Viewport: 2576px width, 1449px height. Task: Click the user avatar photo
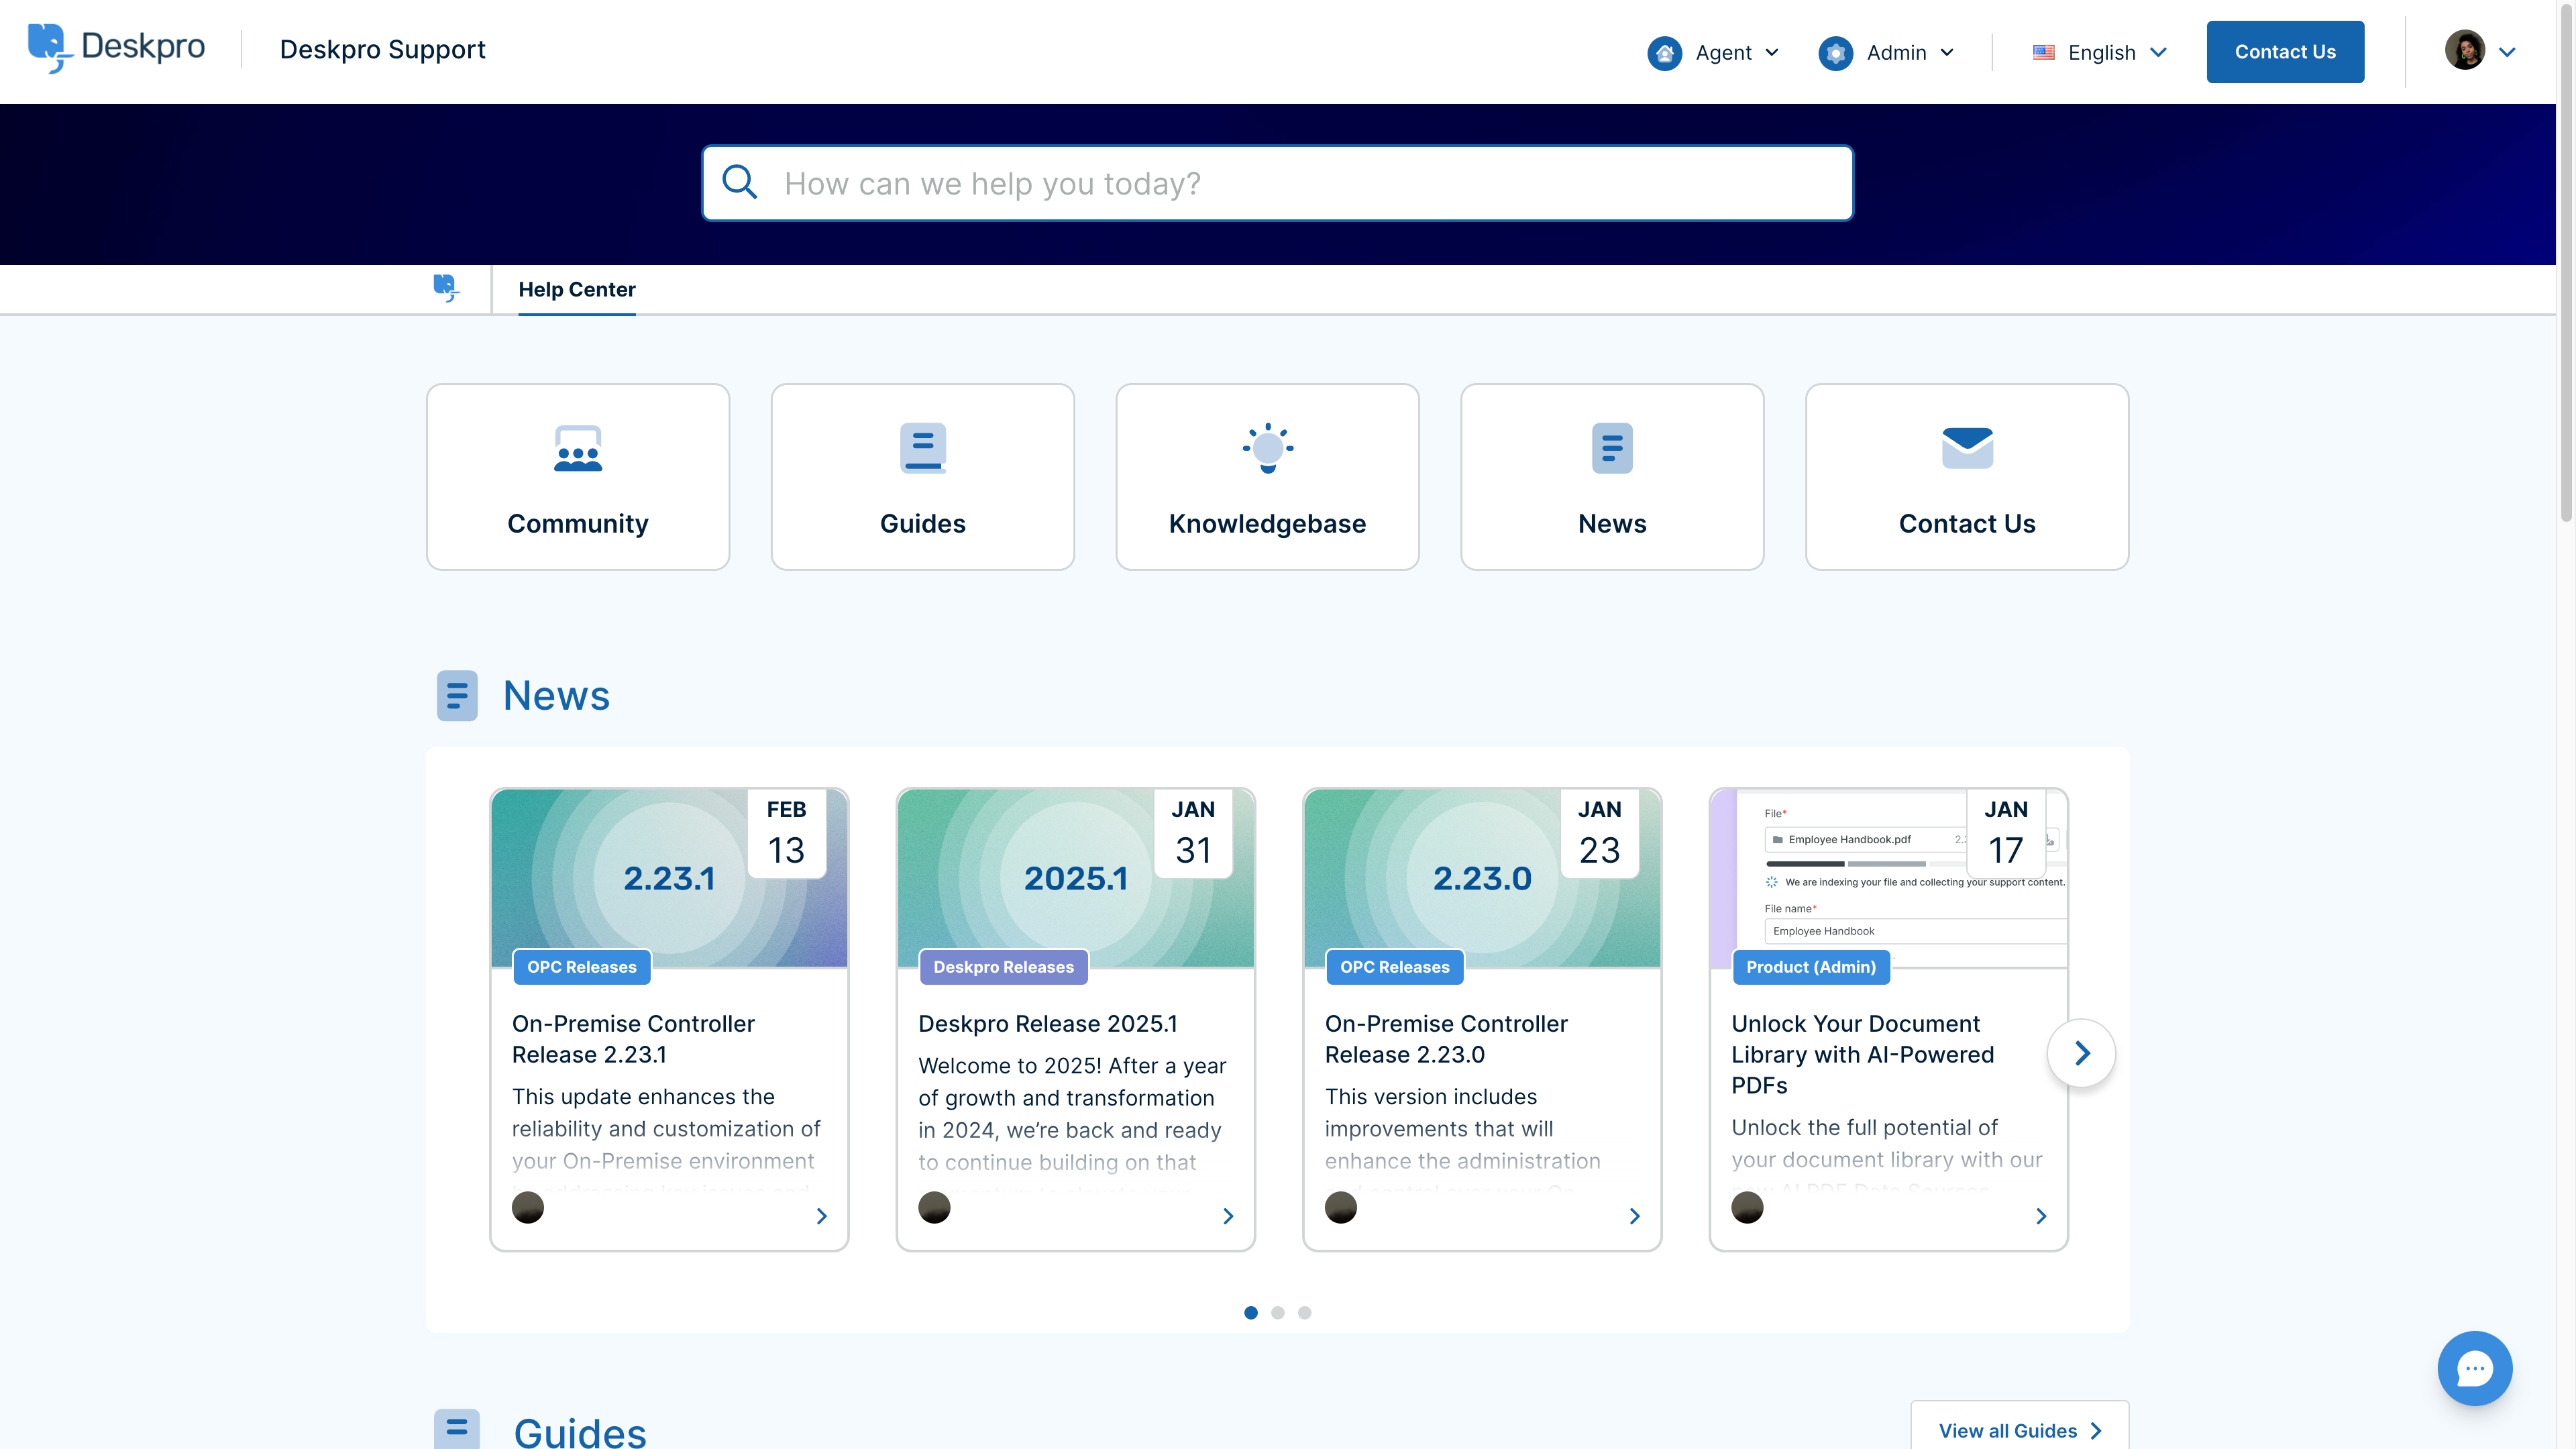2464,51
